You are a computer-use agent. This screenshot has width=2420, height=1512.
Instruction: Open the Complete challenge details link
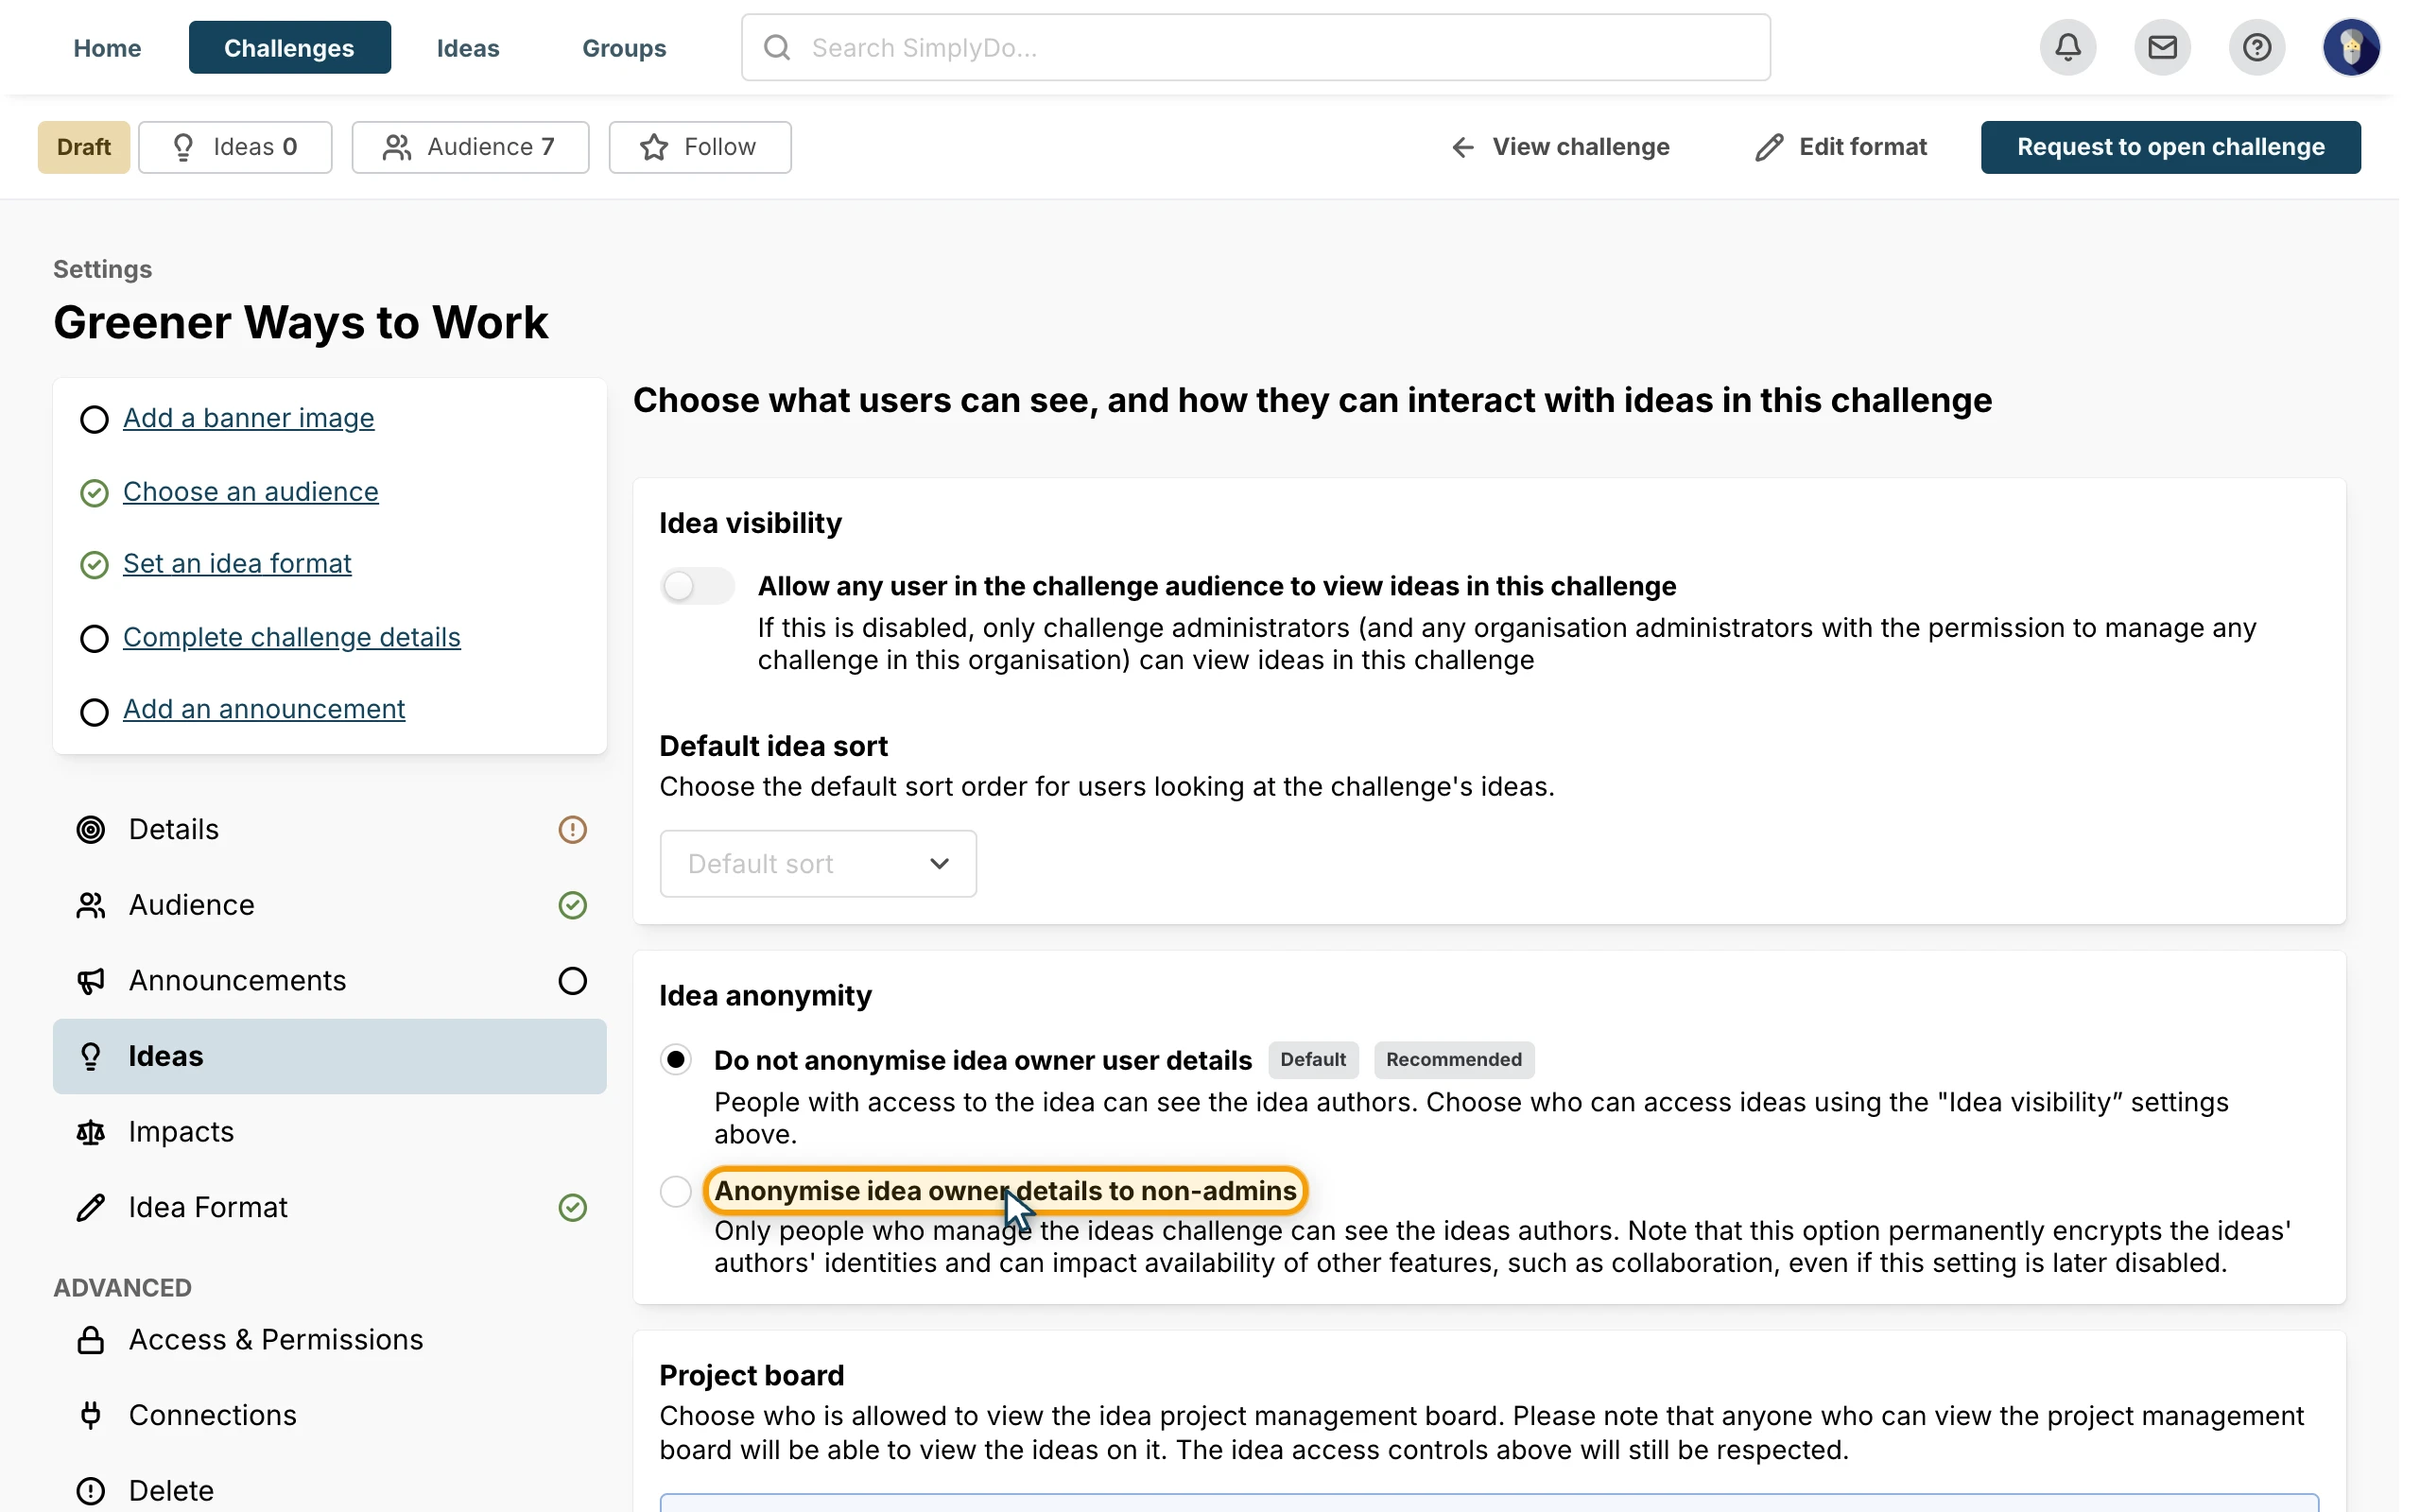pyautogui.click(x=291, y=637)
